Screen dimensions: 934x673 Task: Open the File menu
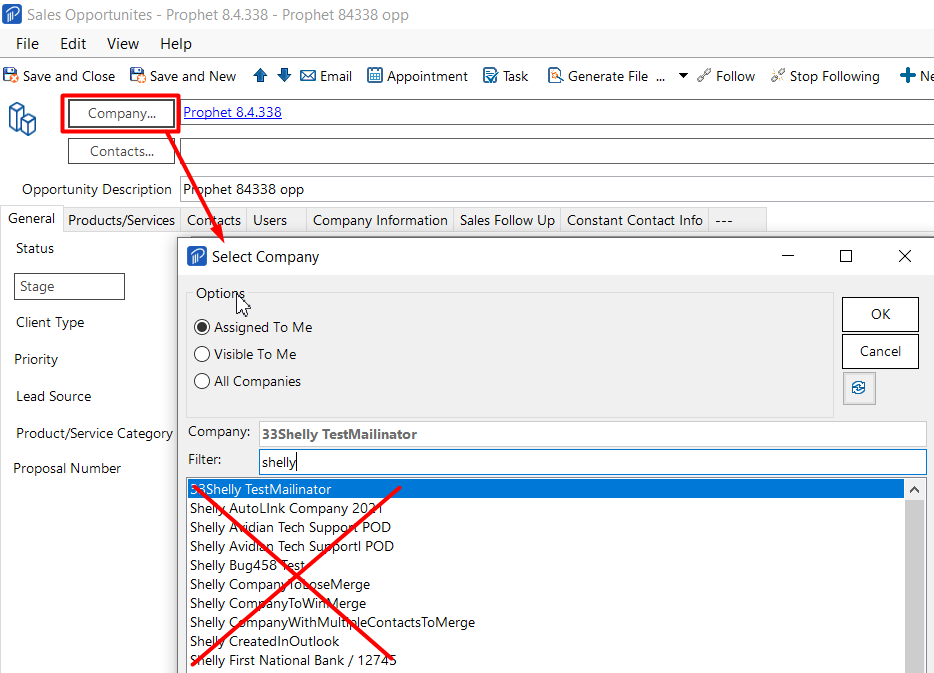pyautogui.click(x=27, y=43)
